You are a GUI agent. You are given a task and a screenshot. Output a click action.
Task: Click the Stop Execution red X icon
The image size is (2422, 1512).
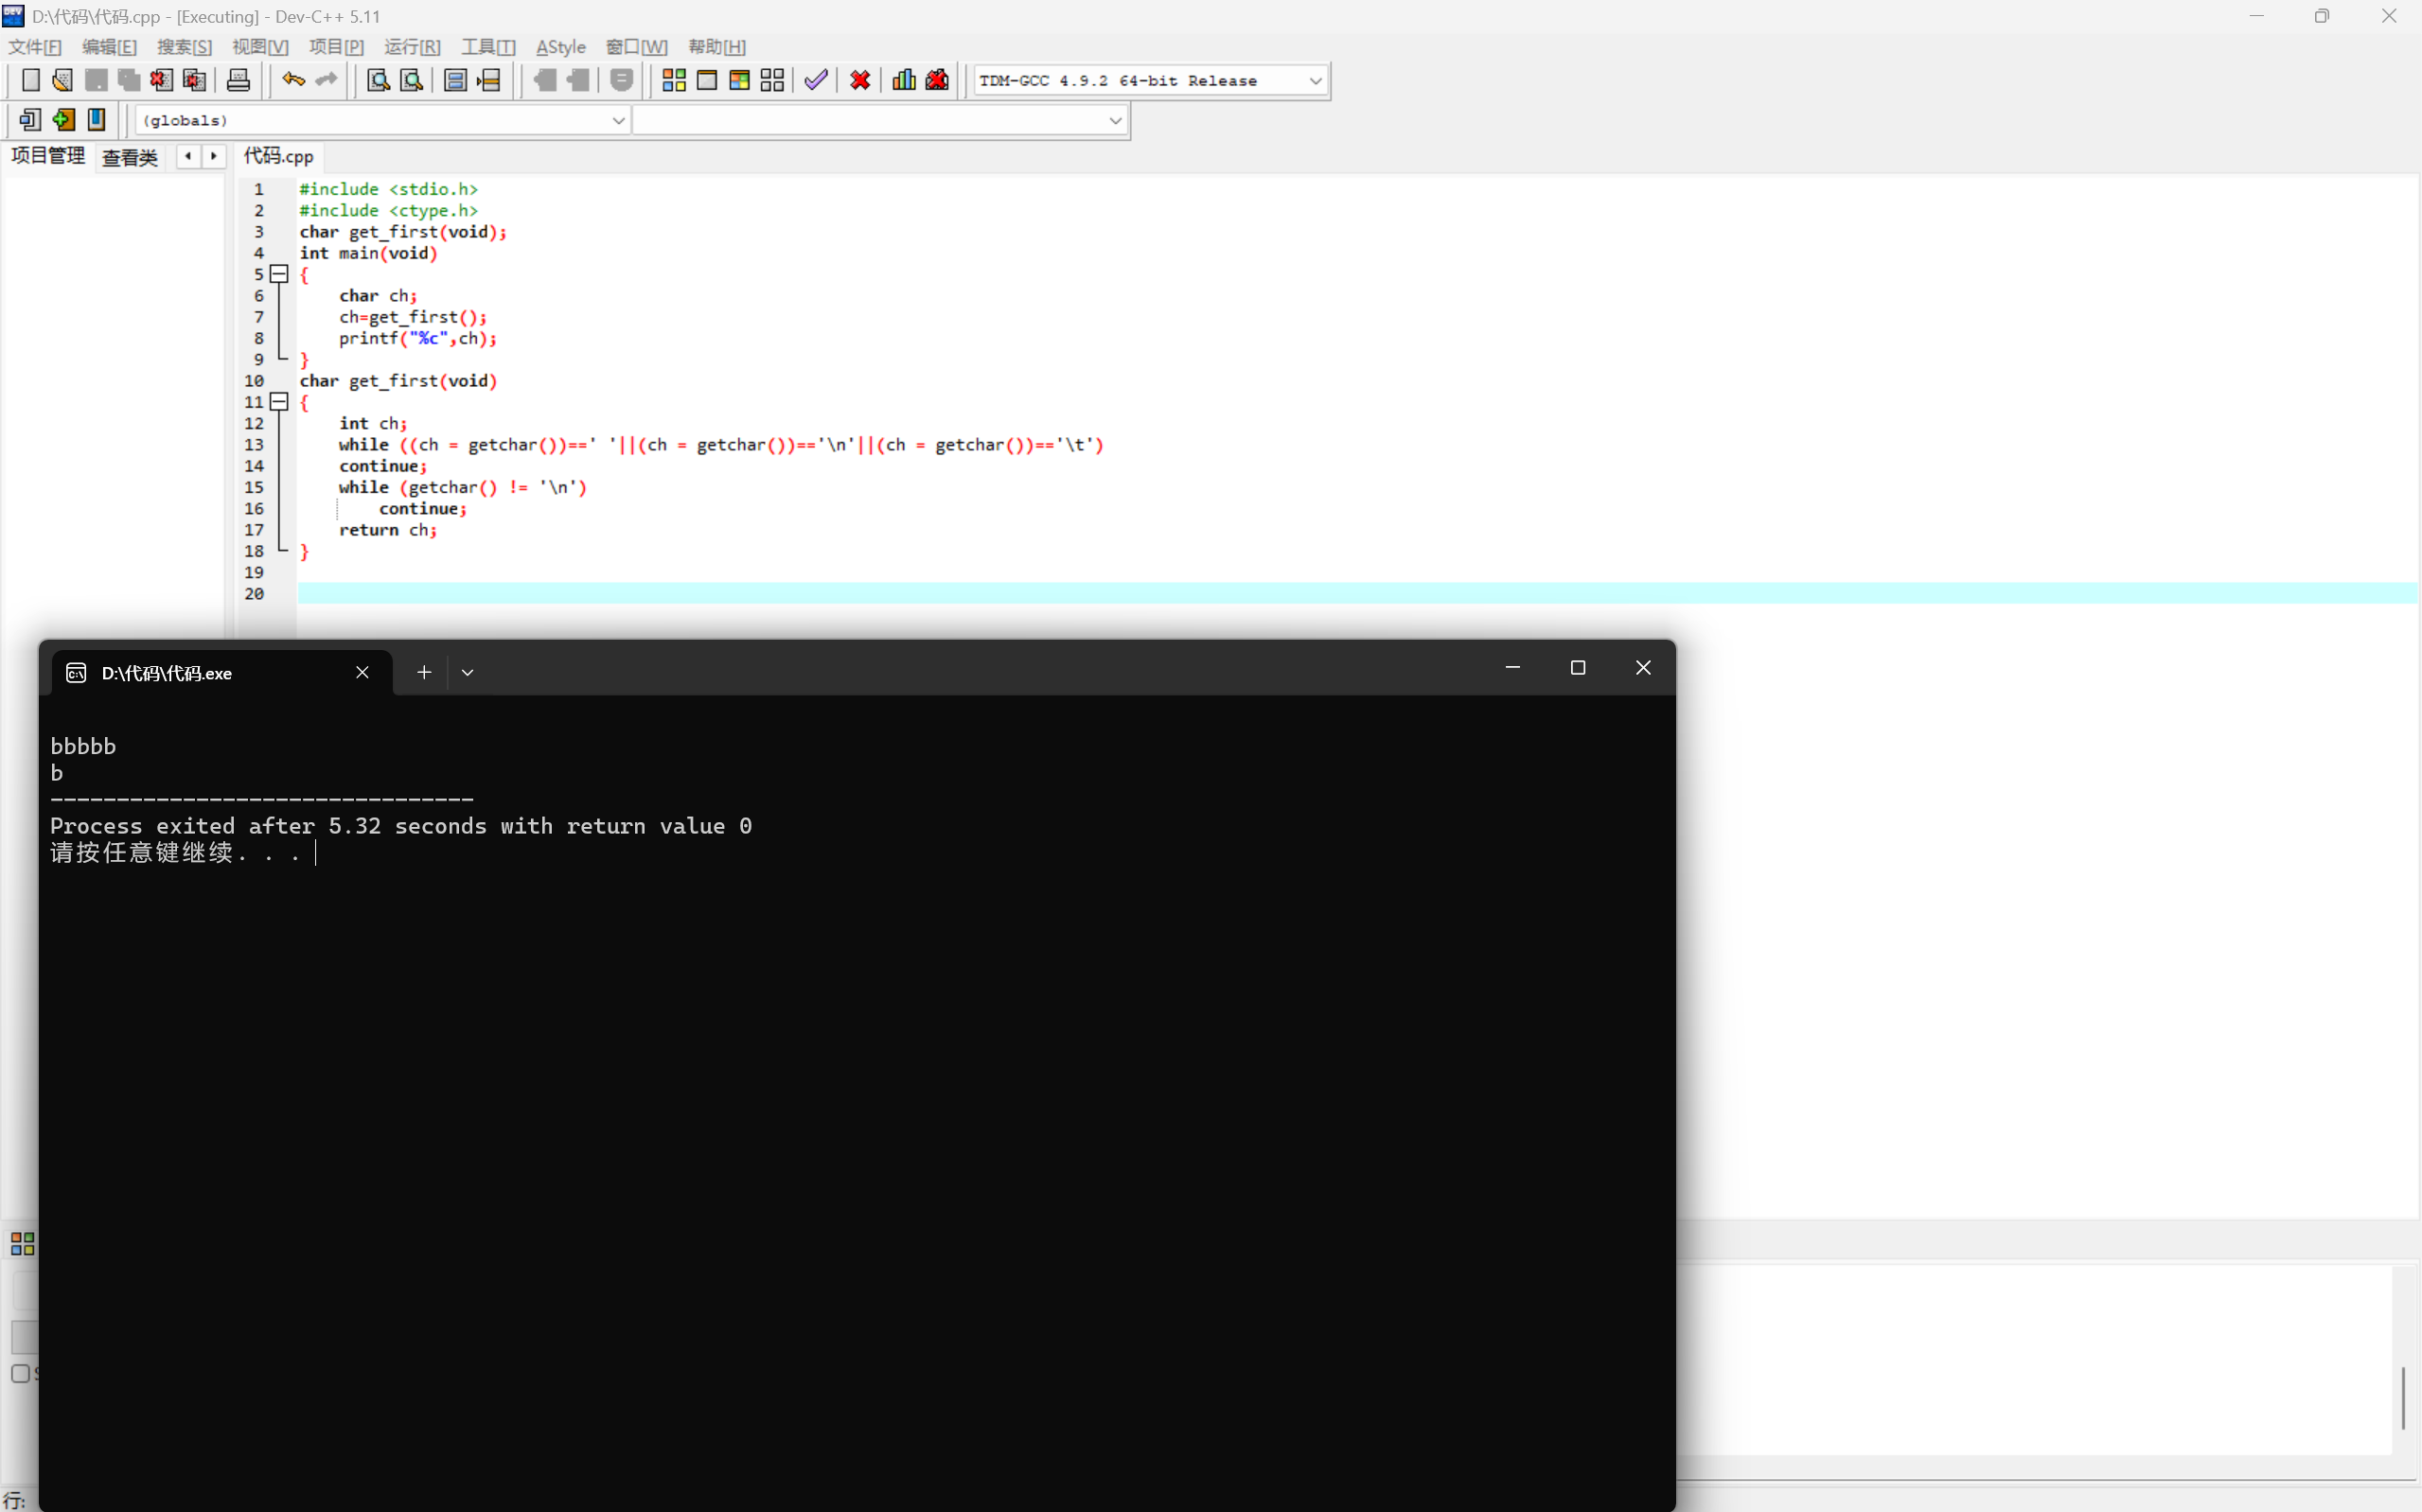[860, 80]
